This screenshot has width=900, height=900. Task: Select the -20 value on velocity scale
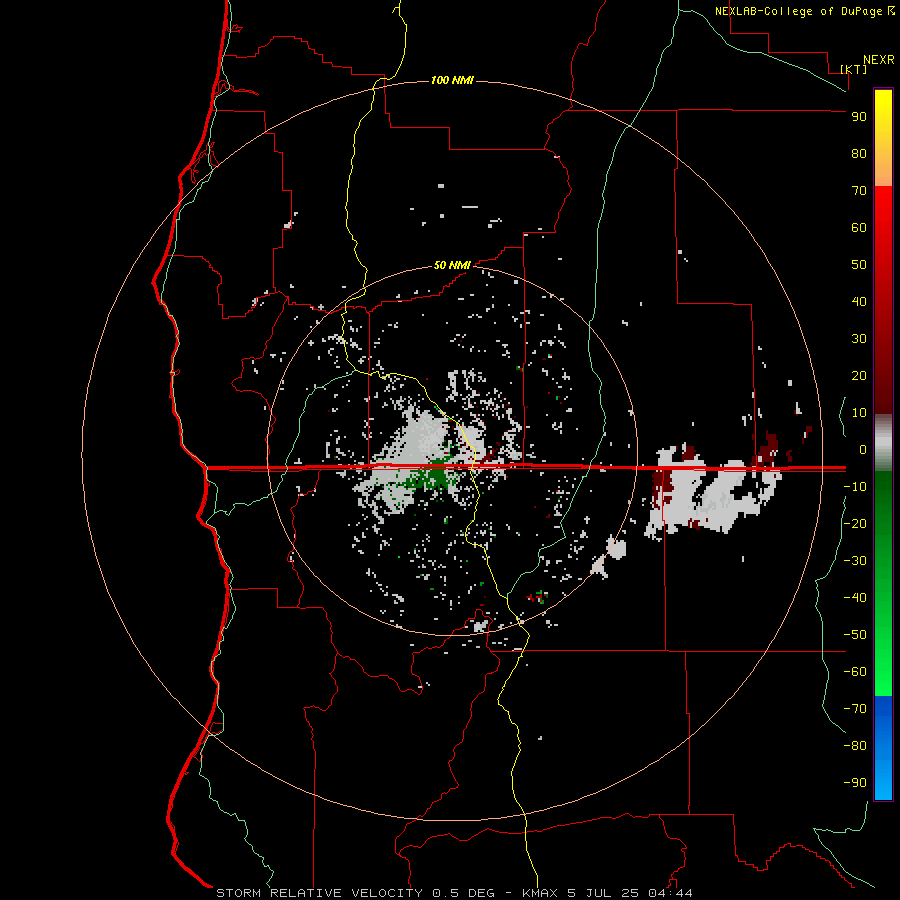[855, 524]
